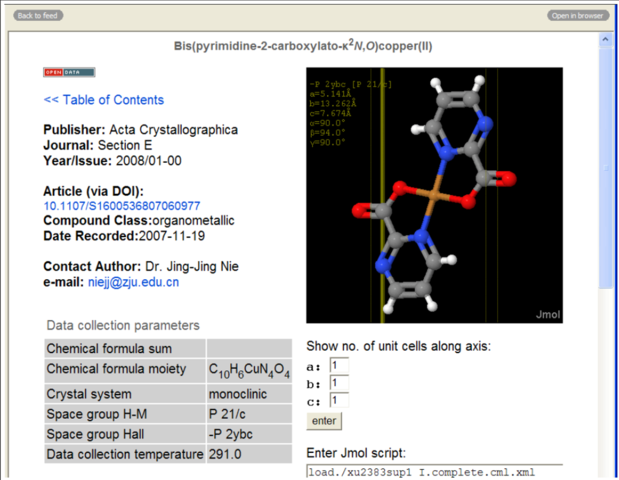Click the enter button for unit cells
Image resolution: width=619 pixels, height=480 pixels.
point(324,421)
